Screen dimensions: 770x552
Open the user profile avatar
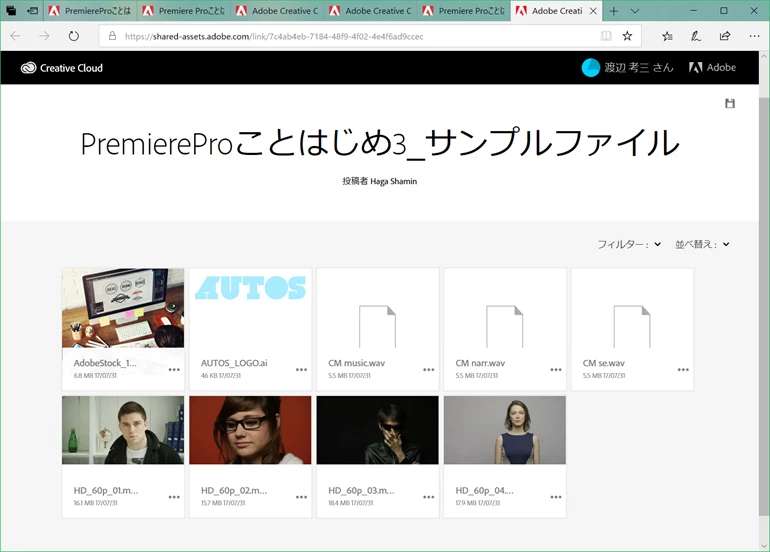point(590,68)
